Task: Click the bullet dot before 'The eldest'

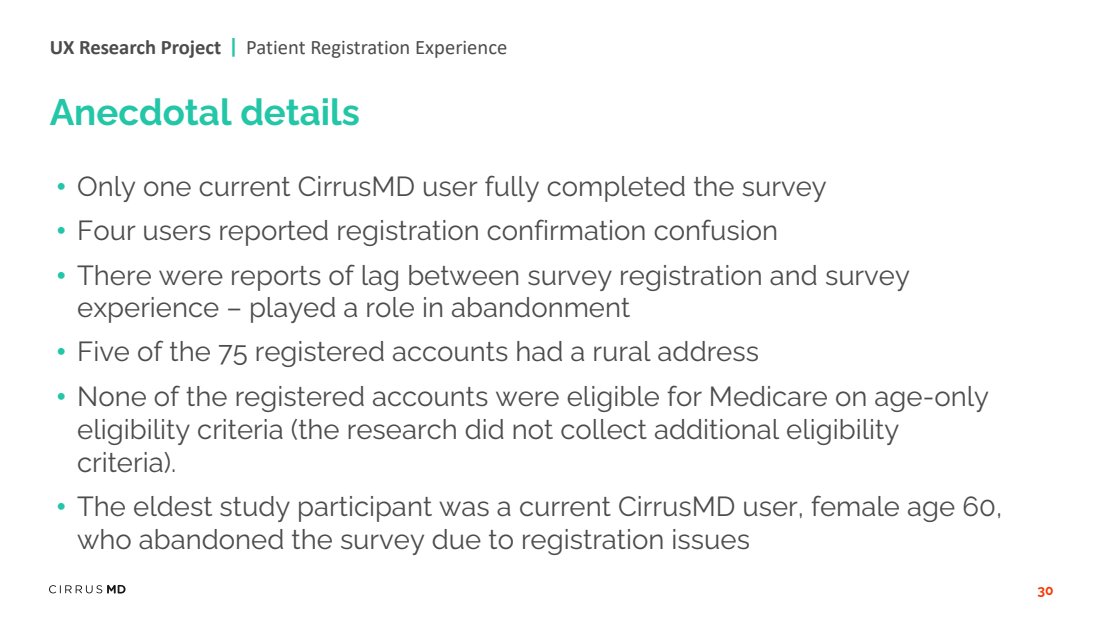Action: coord(62,506)
